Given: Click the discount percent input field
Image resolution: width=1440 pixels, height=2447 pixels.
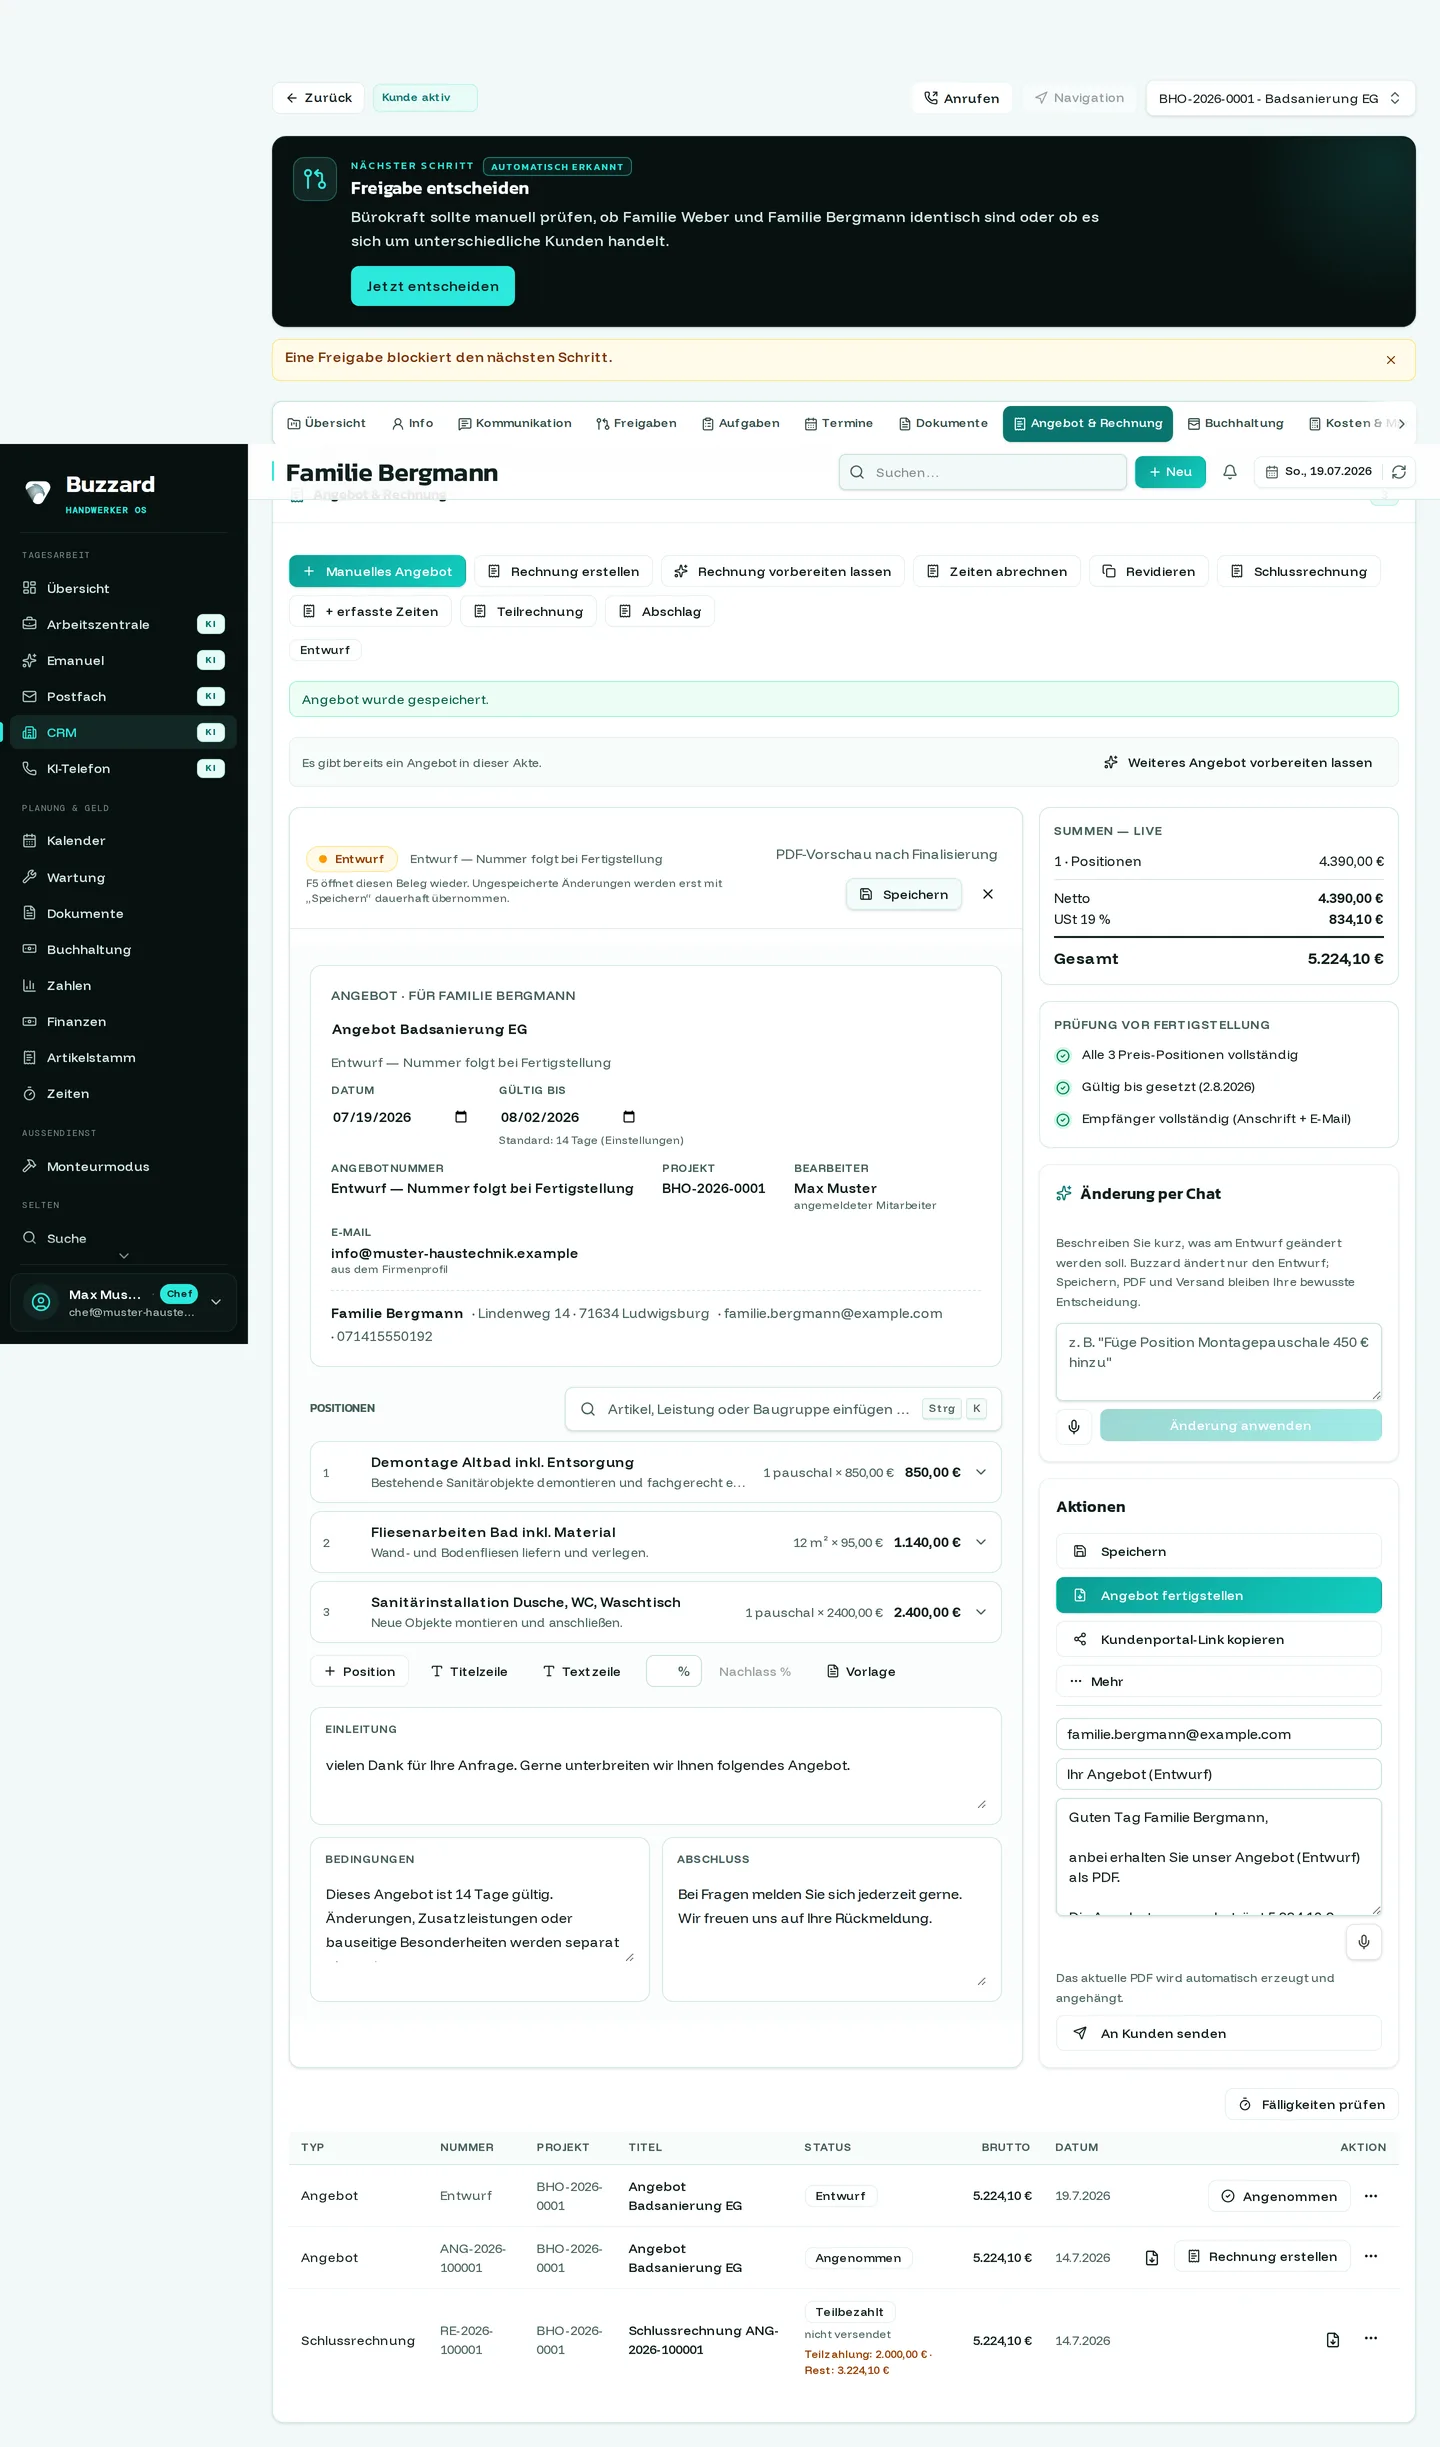Looking at the screenshot, I should pos(674,1671).
